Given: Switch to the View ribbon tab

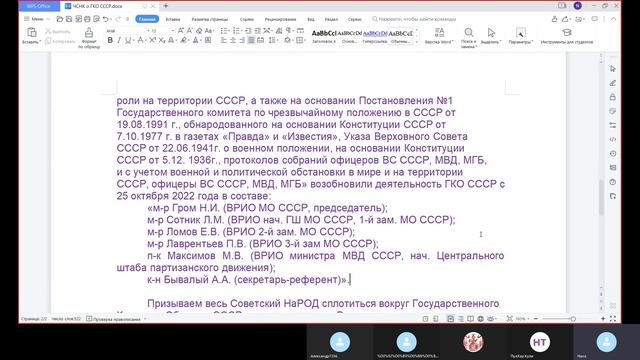Looking at the screenshot, I should pos(311,19).
